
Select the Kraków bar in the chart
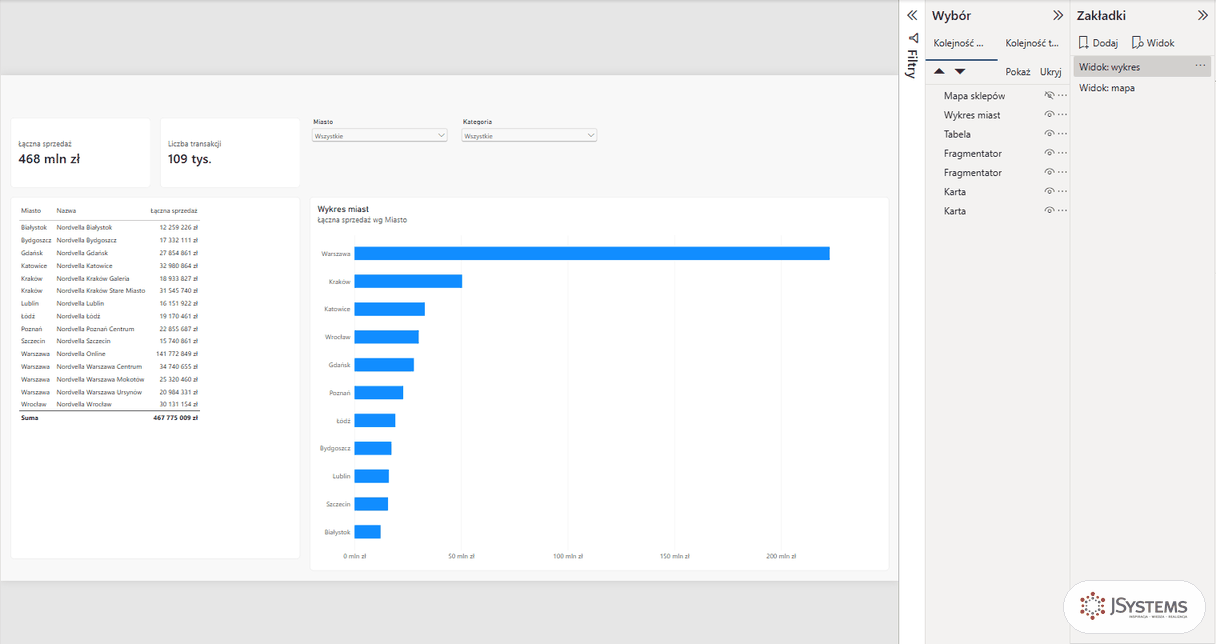point(408,282)
